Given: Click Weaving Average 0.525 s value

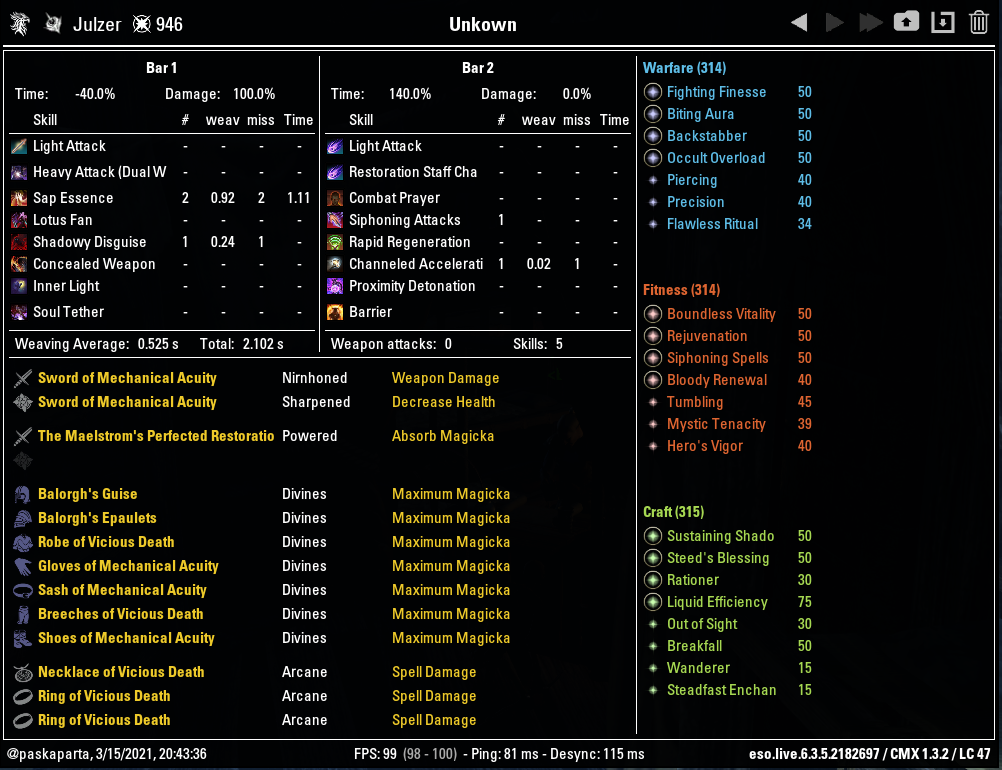Looking at the screenshot, I should 158,344.
